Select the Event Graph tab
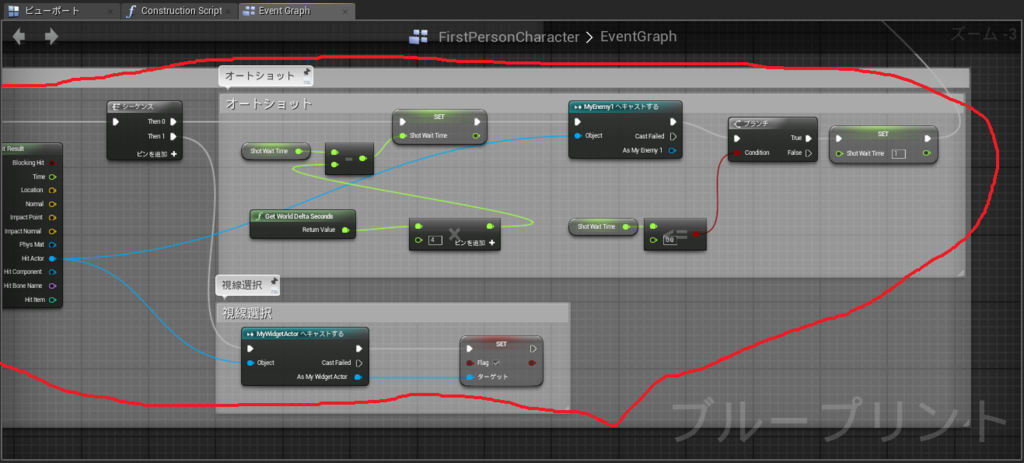 tap(297, 11)
